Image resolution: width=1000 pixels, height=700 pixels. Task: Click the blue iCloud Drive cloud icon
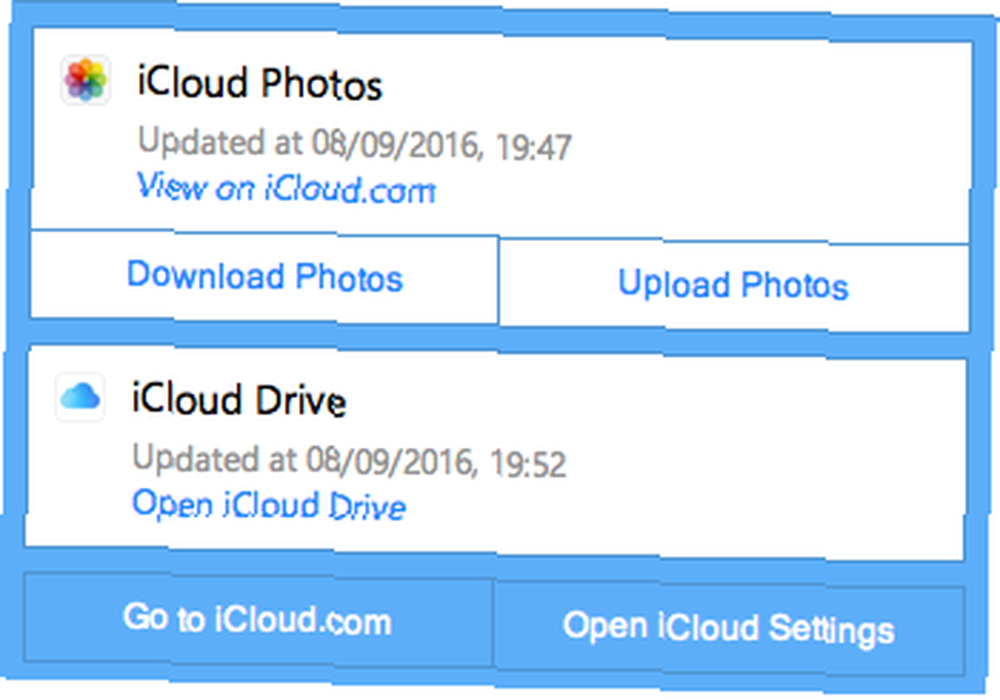[80, 397]
